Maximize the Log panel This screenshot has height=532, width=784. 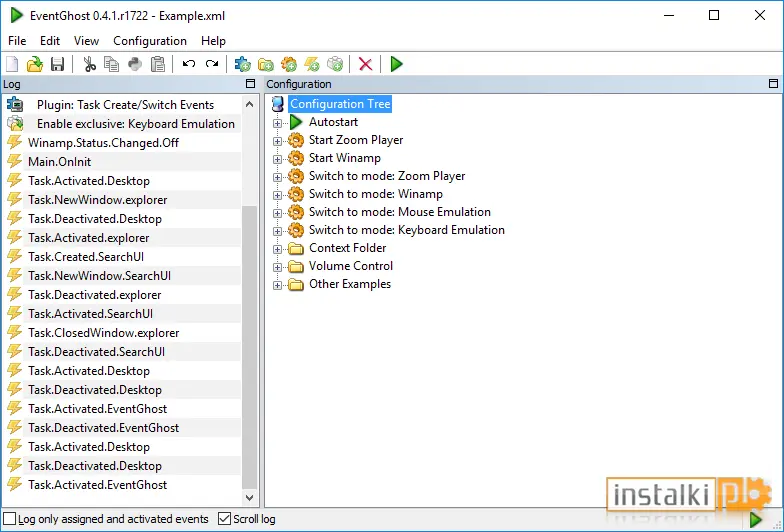coord(250,84)
